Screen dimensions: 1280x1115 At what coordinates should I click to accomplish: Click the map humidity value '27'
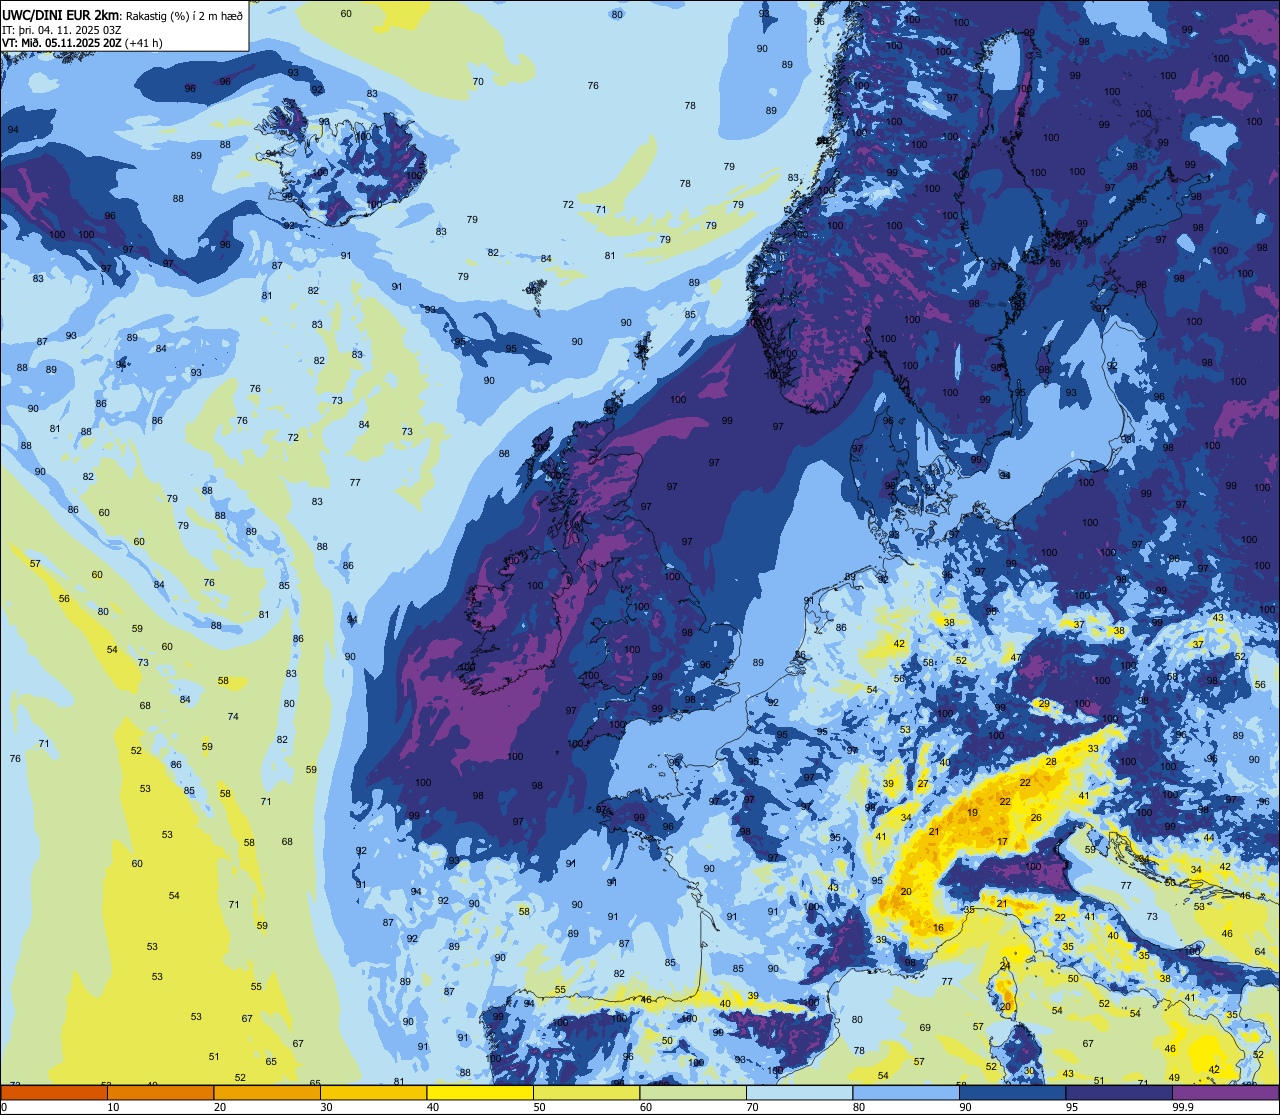(923, 784)
